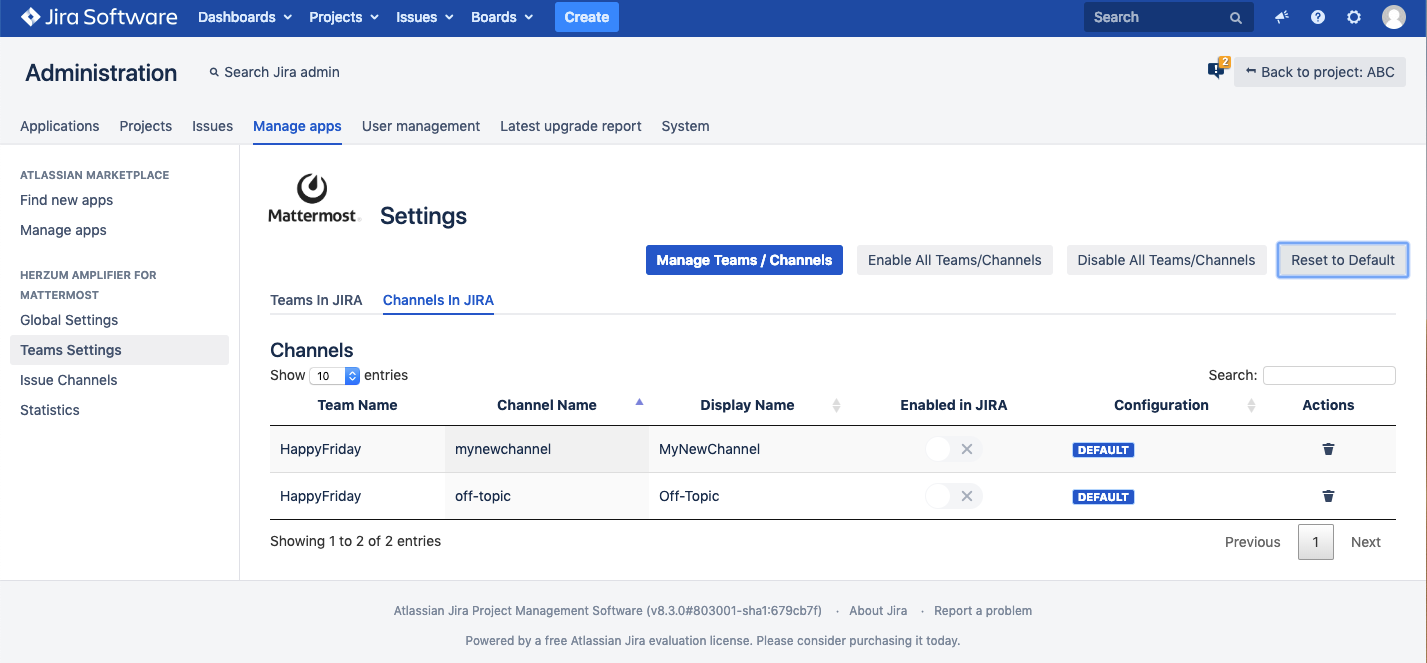The height and width of the screenshot is (663, 1427).
Task: Click the feedback notification icon with badge
Action: pos(1216,70)
